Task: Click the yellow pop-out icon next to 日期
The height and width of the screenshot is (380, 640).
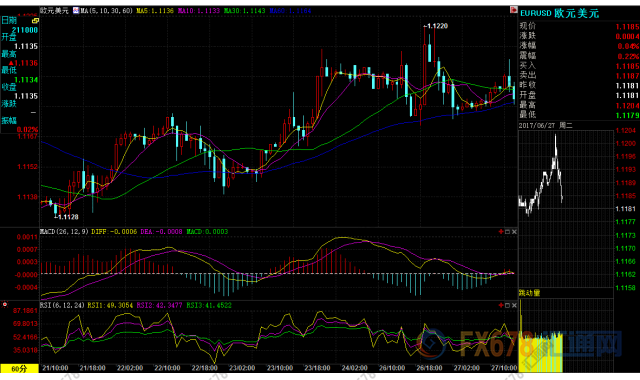Action: [35, 20]
